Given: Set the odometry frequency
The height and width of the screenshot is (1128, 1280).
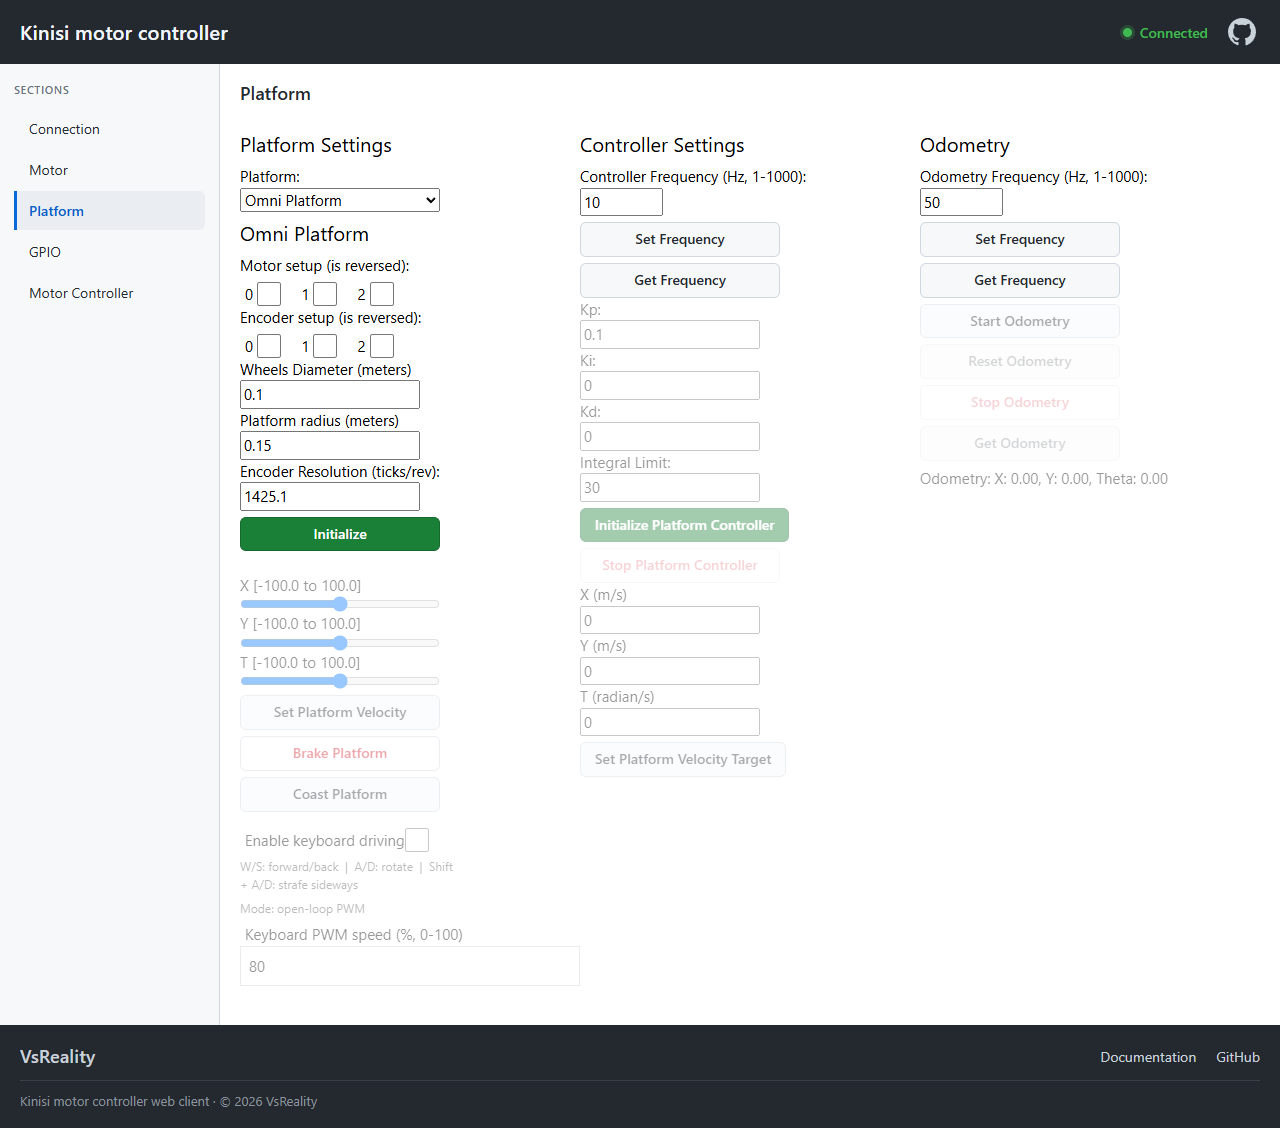Looking at the screenshot, I should [x=1020, y=239].
